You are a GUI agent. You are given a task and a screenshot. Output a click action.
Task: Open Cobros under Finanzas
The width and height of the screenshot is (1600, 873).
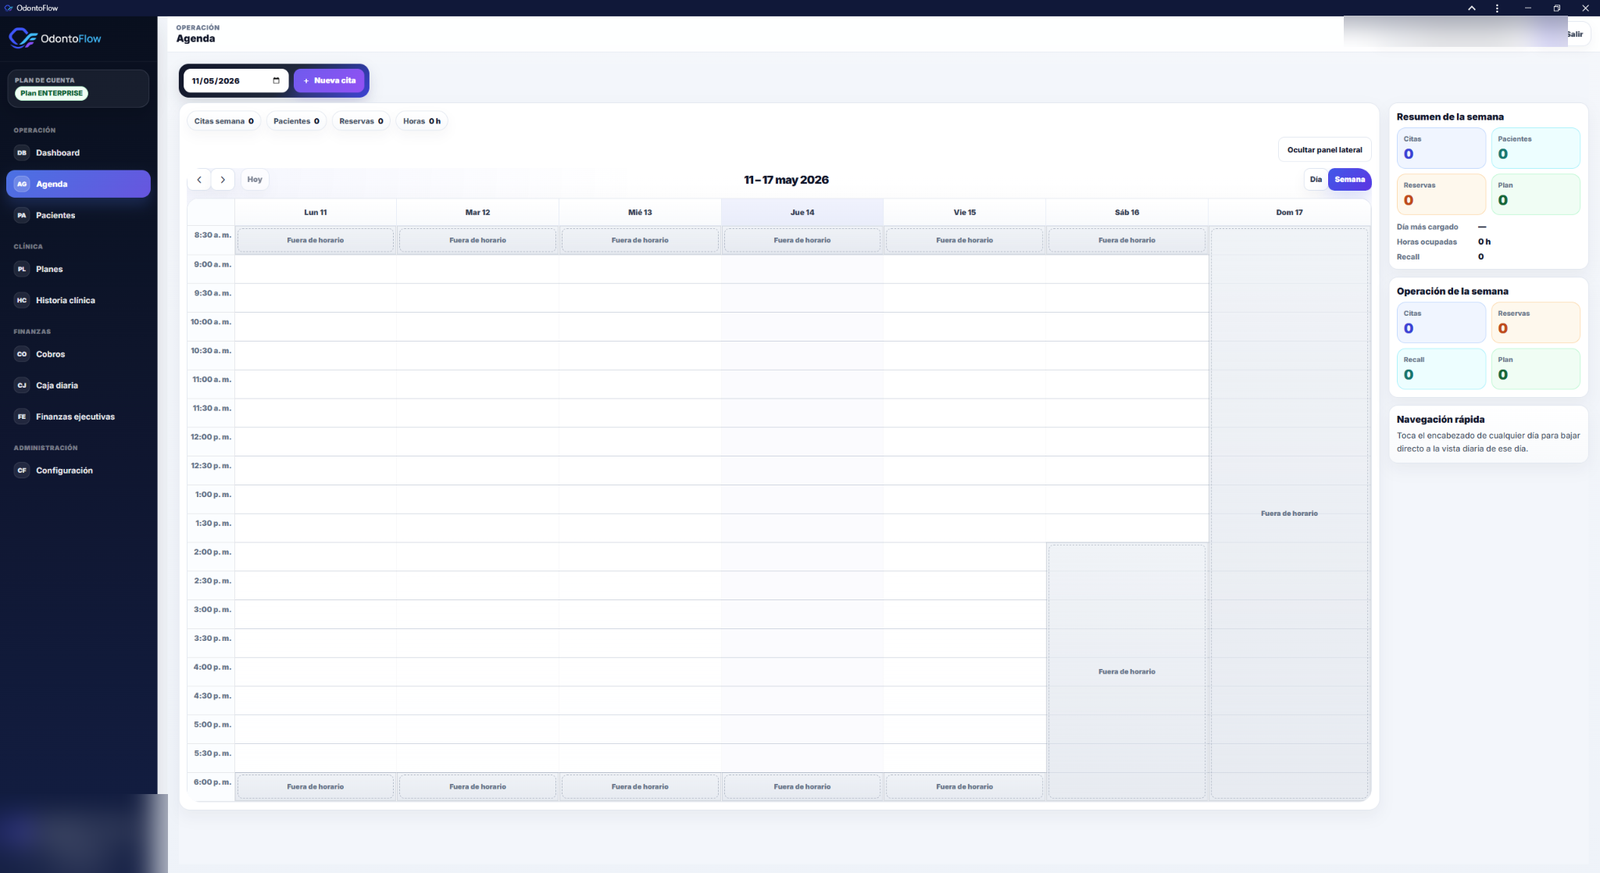78,354
